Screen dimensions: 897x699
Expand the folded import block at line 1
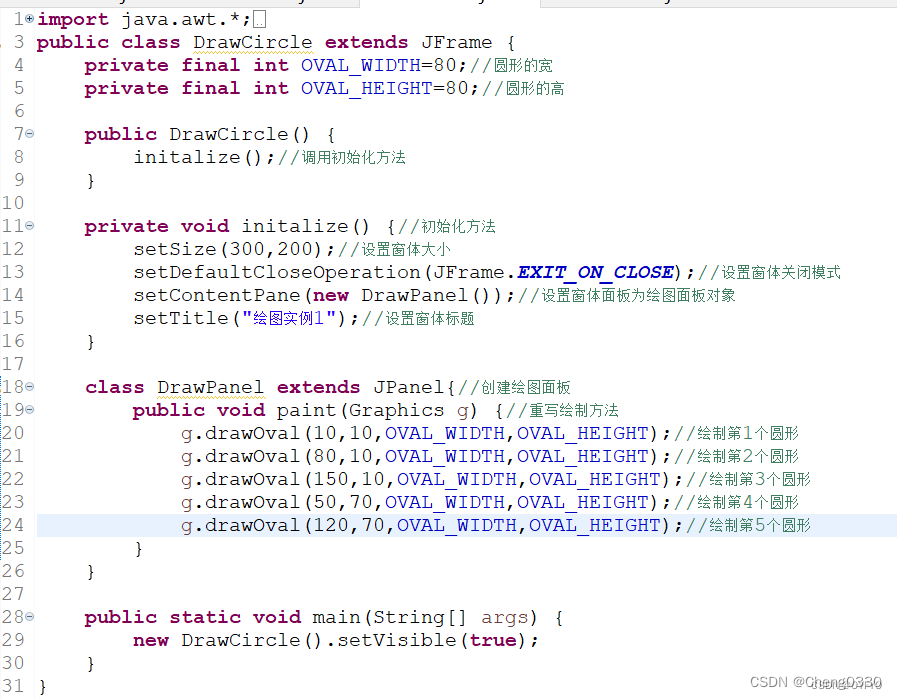pos(30,19)
